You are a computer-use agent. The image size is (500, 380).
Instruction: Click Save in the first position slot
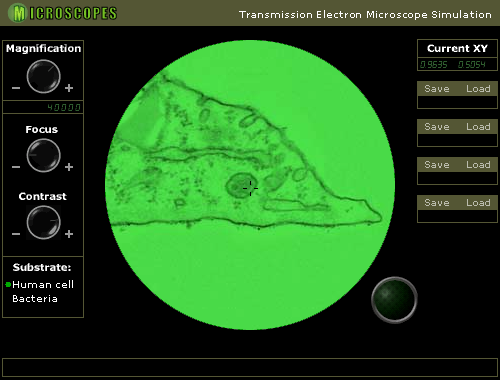pyautogui.click(x=437, y=89)
